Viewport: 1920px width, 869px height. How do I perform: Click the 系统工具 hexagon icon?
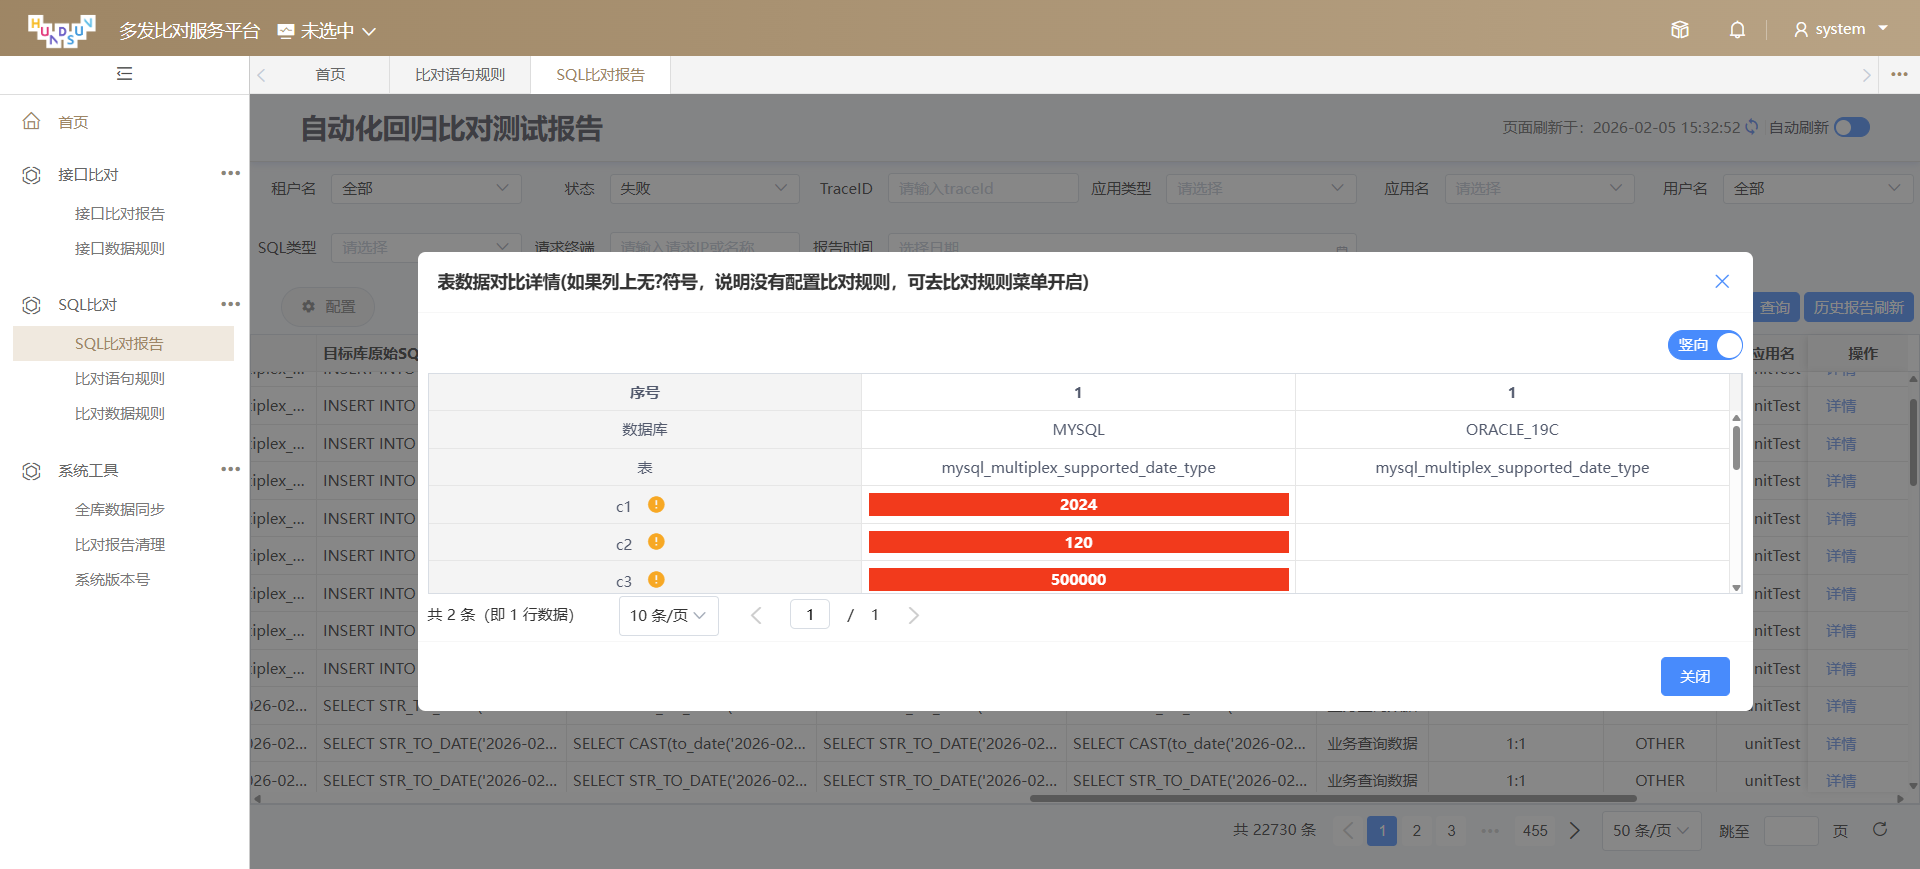(32, 471)
